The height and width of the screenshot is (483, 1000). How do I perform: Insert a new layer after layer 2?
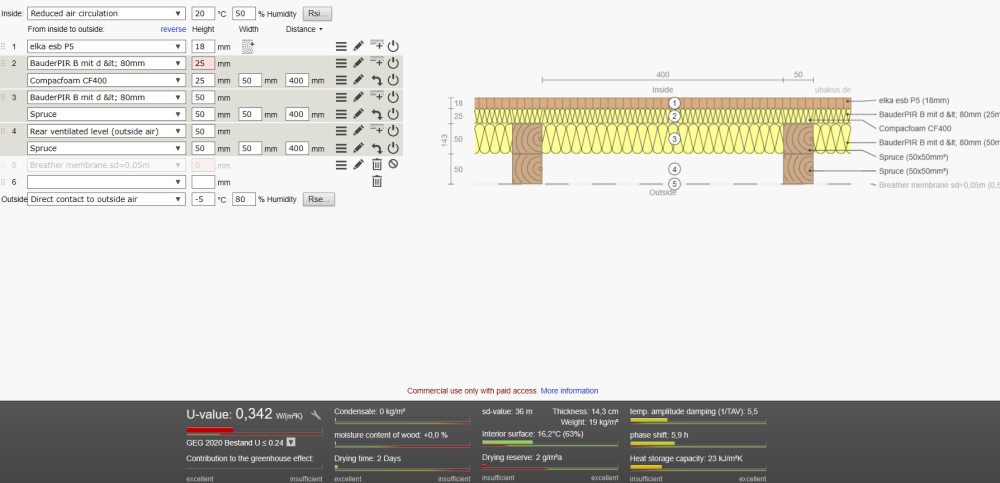(377, 62)
